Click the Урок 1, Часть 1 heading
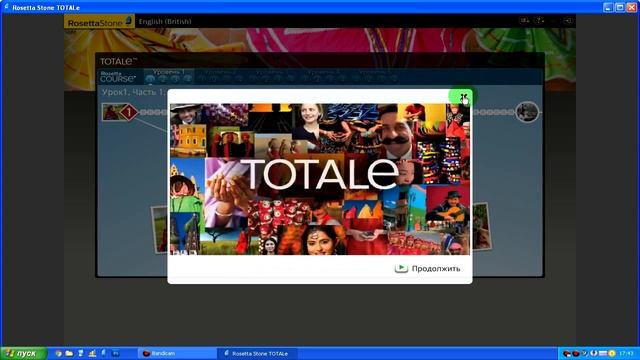Viewport: 640px width, 360px height. [134, 92]
